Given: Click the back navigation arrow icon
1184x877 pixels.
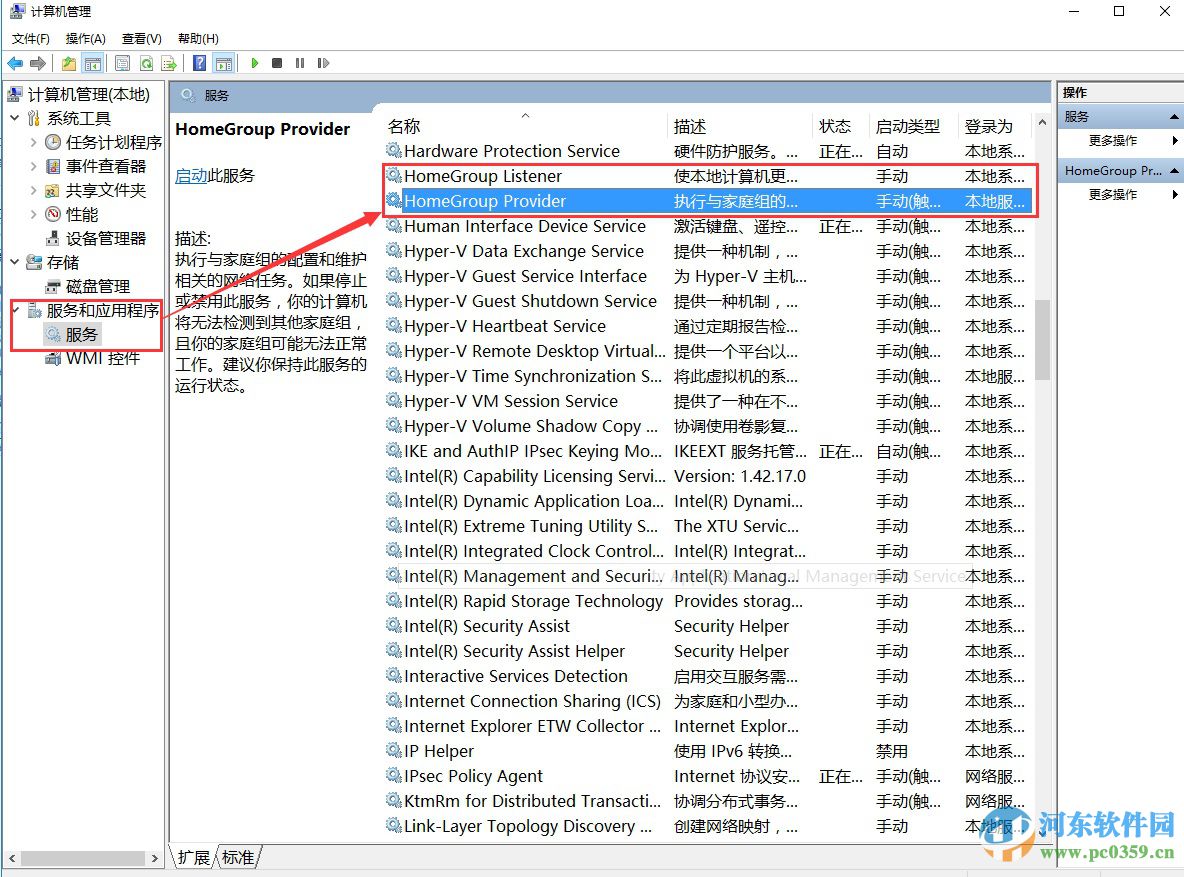Looking at the screenshot, I should [14, 63].
